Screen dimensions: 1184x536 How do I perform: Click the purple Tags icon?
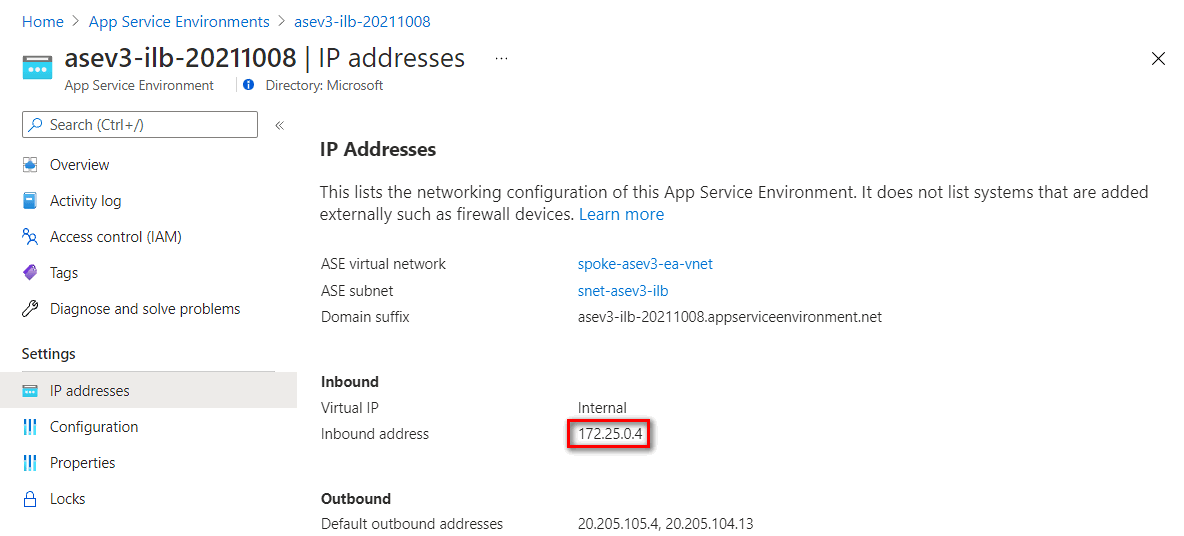[30, 273]
